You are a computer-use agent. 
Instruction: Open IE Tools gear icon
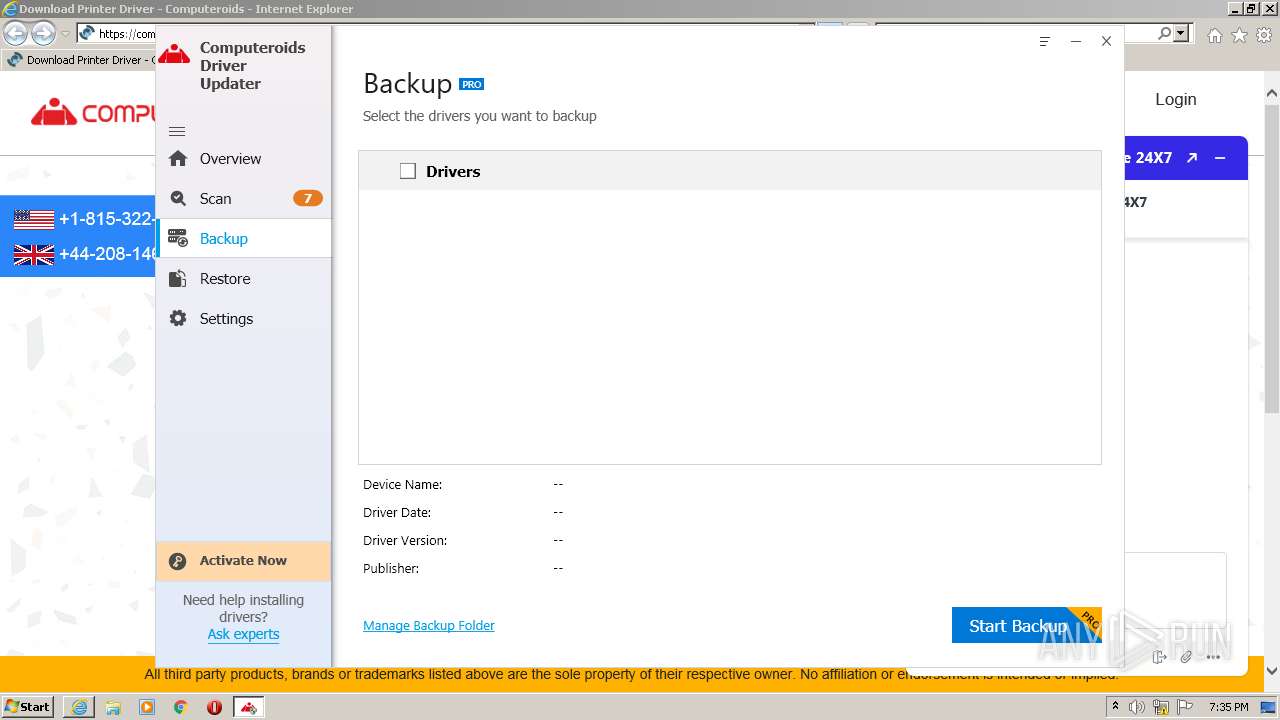pyautogui.click(x=1263, y=35)
